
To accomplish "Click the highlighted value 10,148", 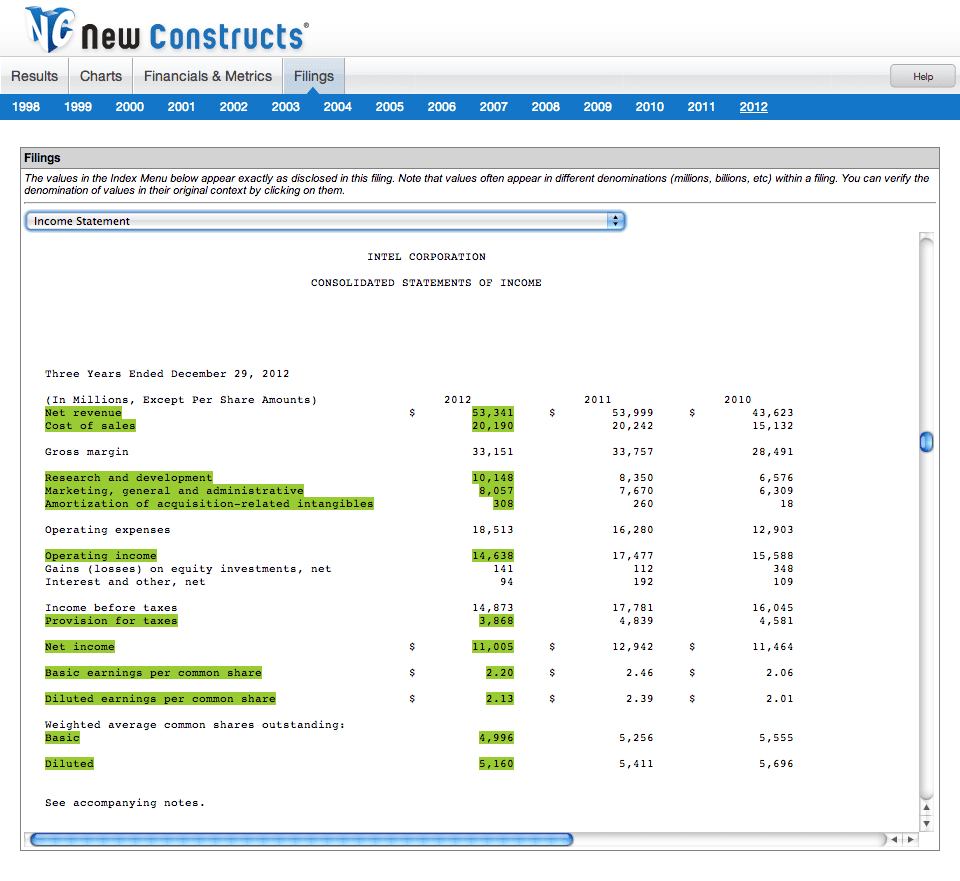I will point(493,478).
